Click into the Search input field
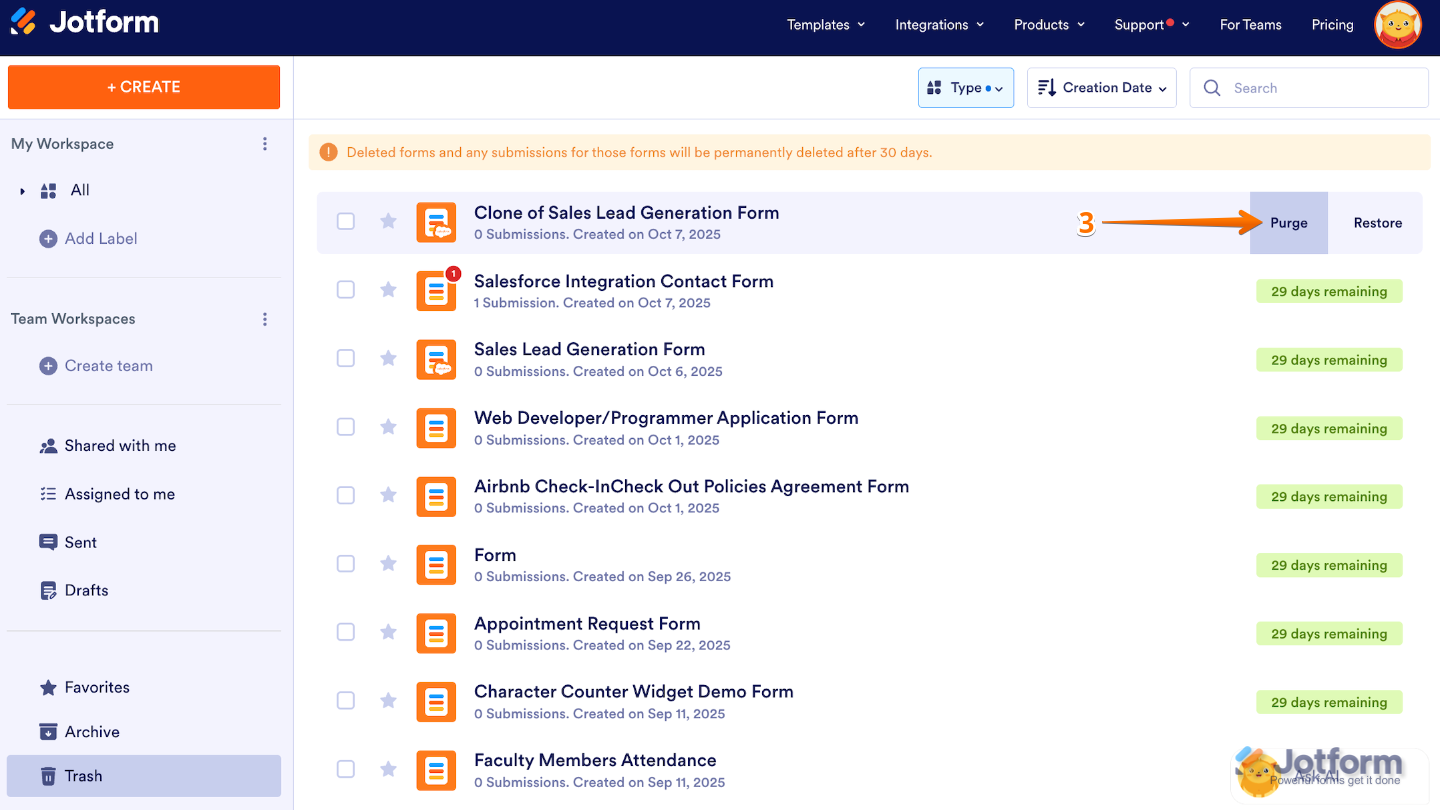The height and width of the screenshot is (810, 1440). coord(1320,88)
